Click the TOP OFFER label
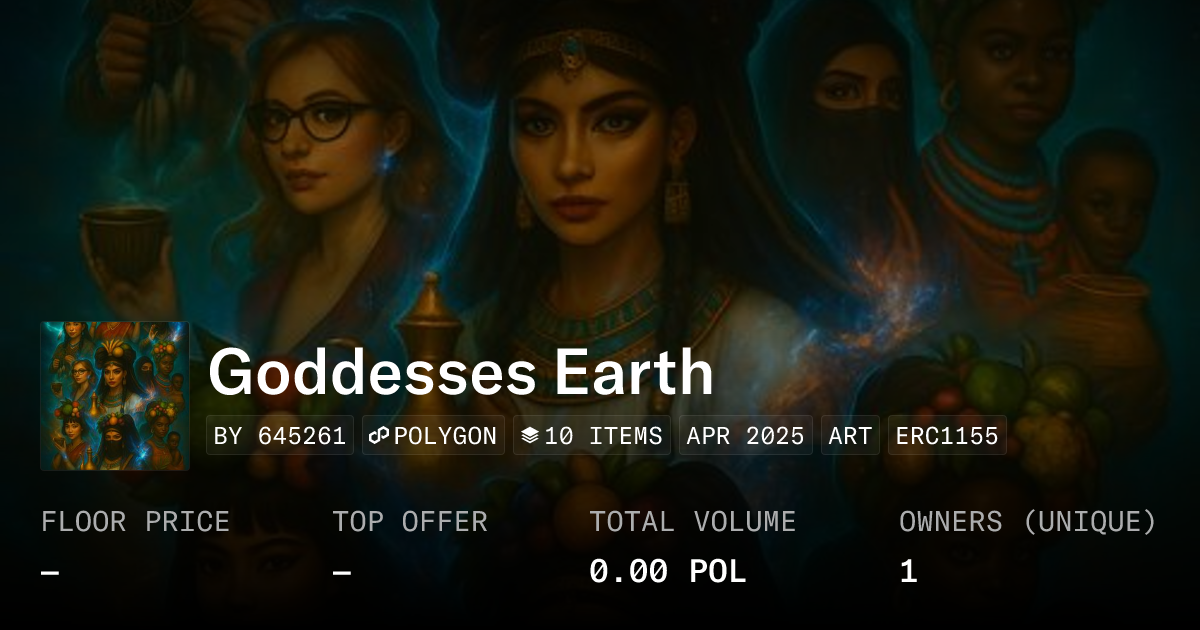This screenshot has height=630, width=1200. [410, 522]
